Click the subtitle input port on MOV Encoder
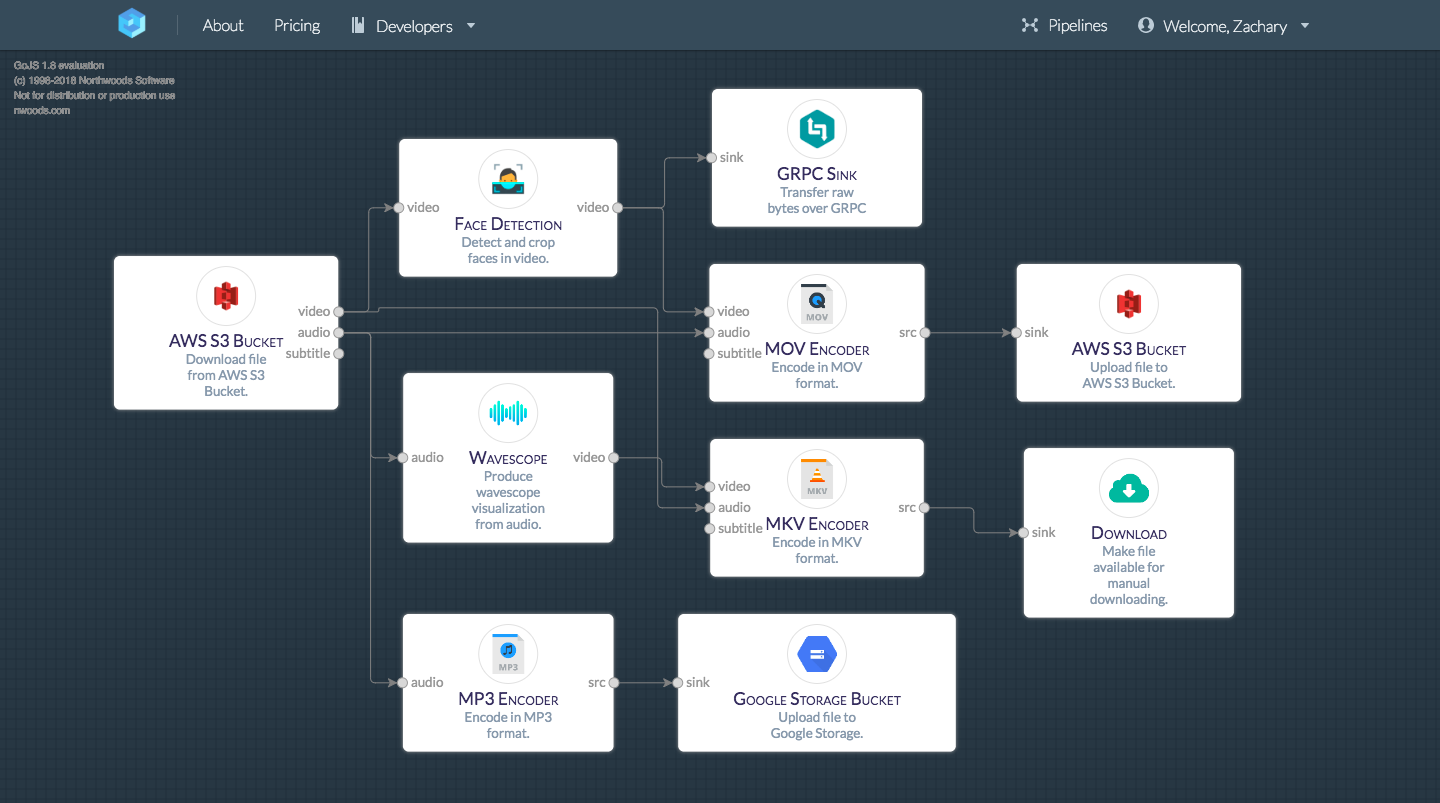This screenshot has width=1440, height=803. [709, 353]
